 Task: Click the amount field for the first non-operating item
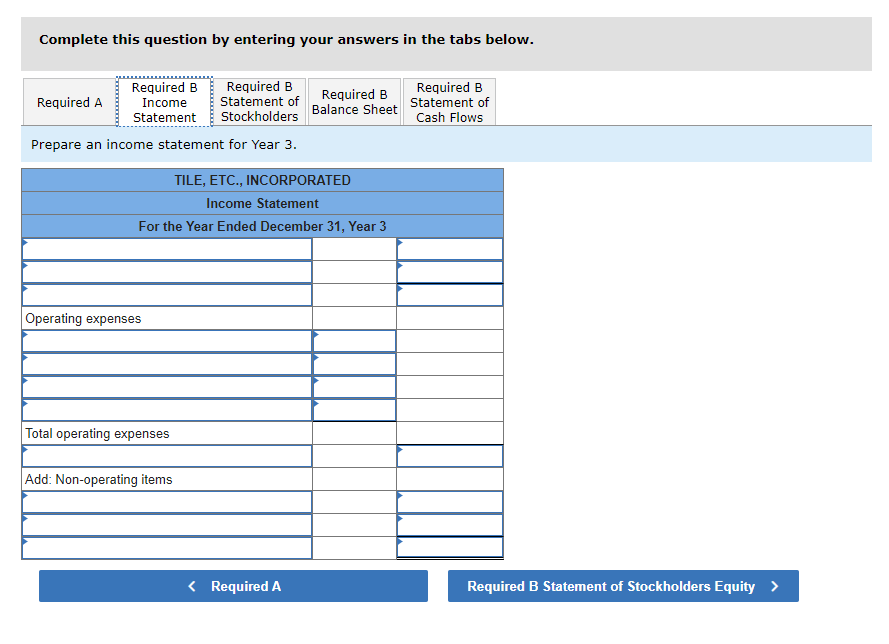[x=450, y=502]
